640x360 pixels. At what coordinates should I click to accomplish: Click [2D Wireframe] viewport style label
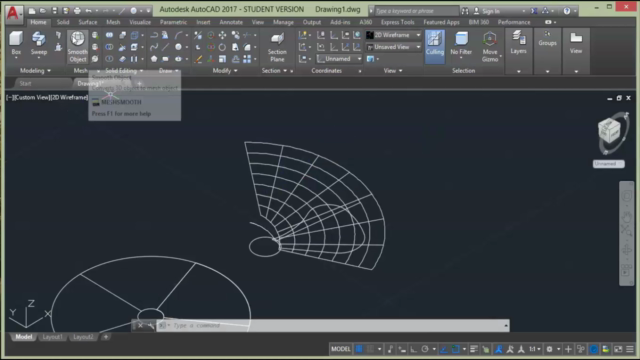[x=68, y=98]
